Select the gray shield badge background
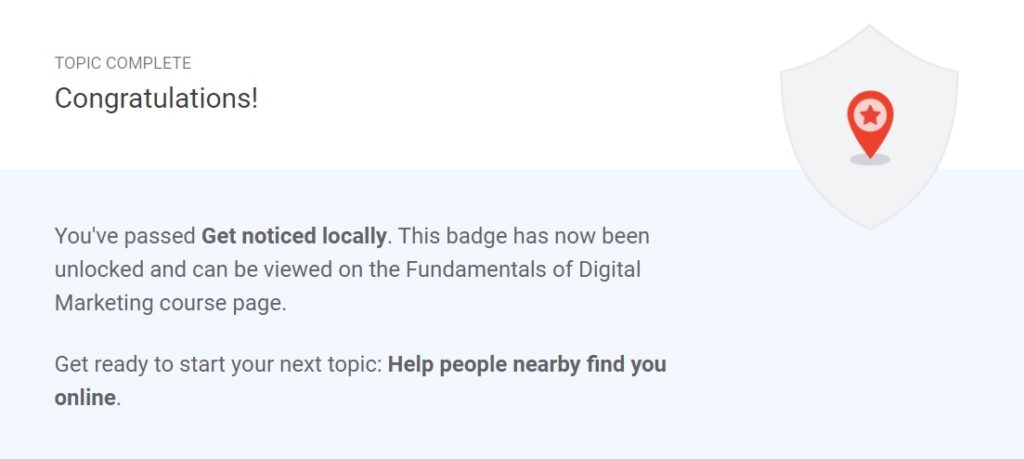The height and width of the screenshot is (459, 1024). (x=869, y=127)
